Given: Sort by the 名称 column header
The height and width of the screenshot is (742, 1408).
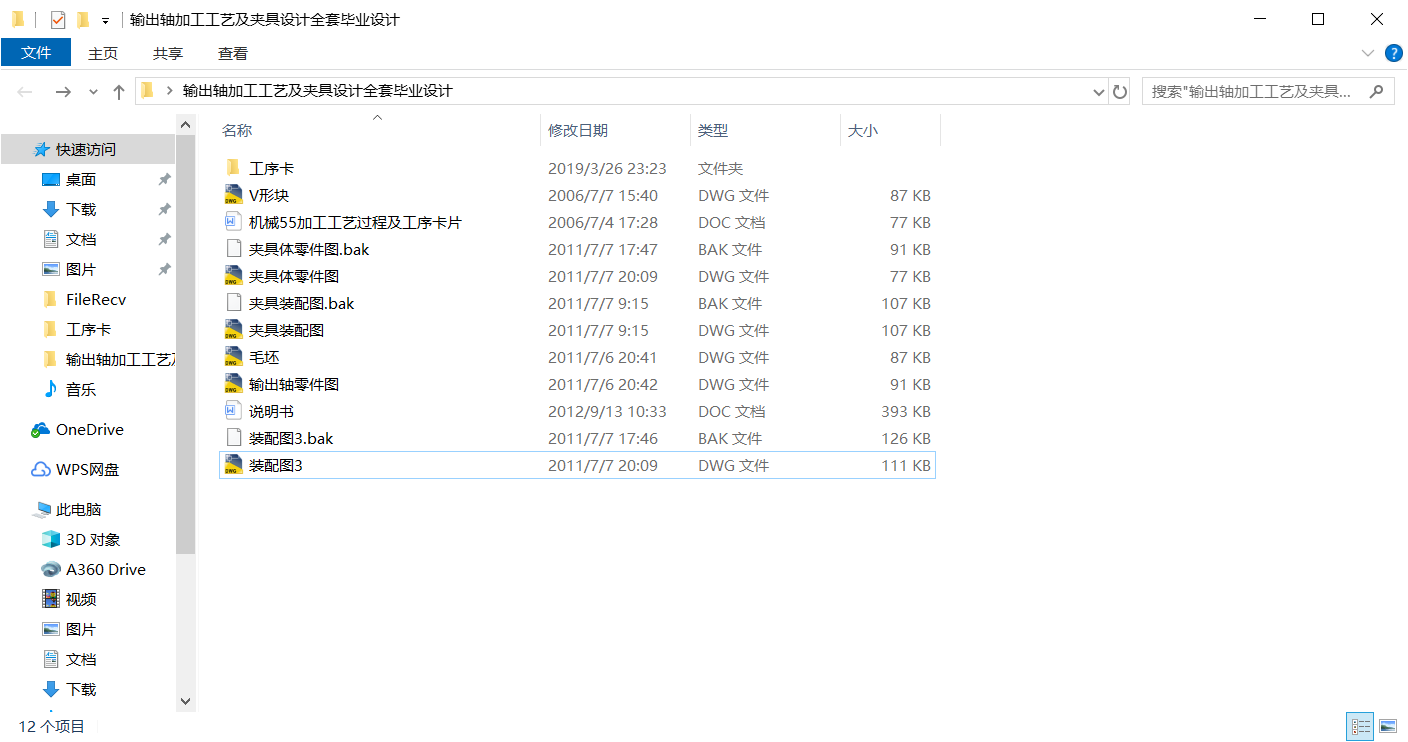Looking at the screenshot, I should point(380,130).
